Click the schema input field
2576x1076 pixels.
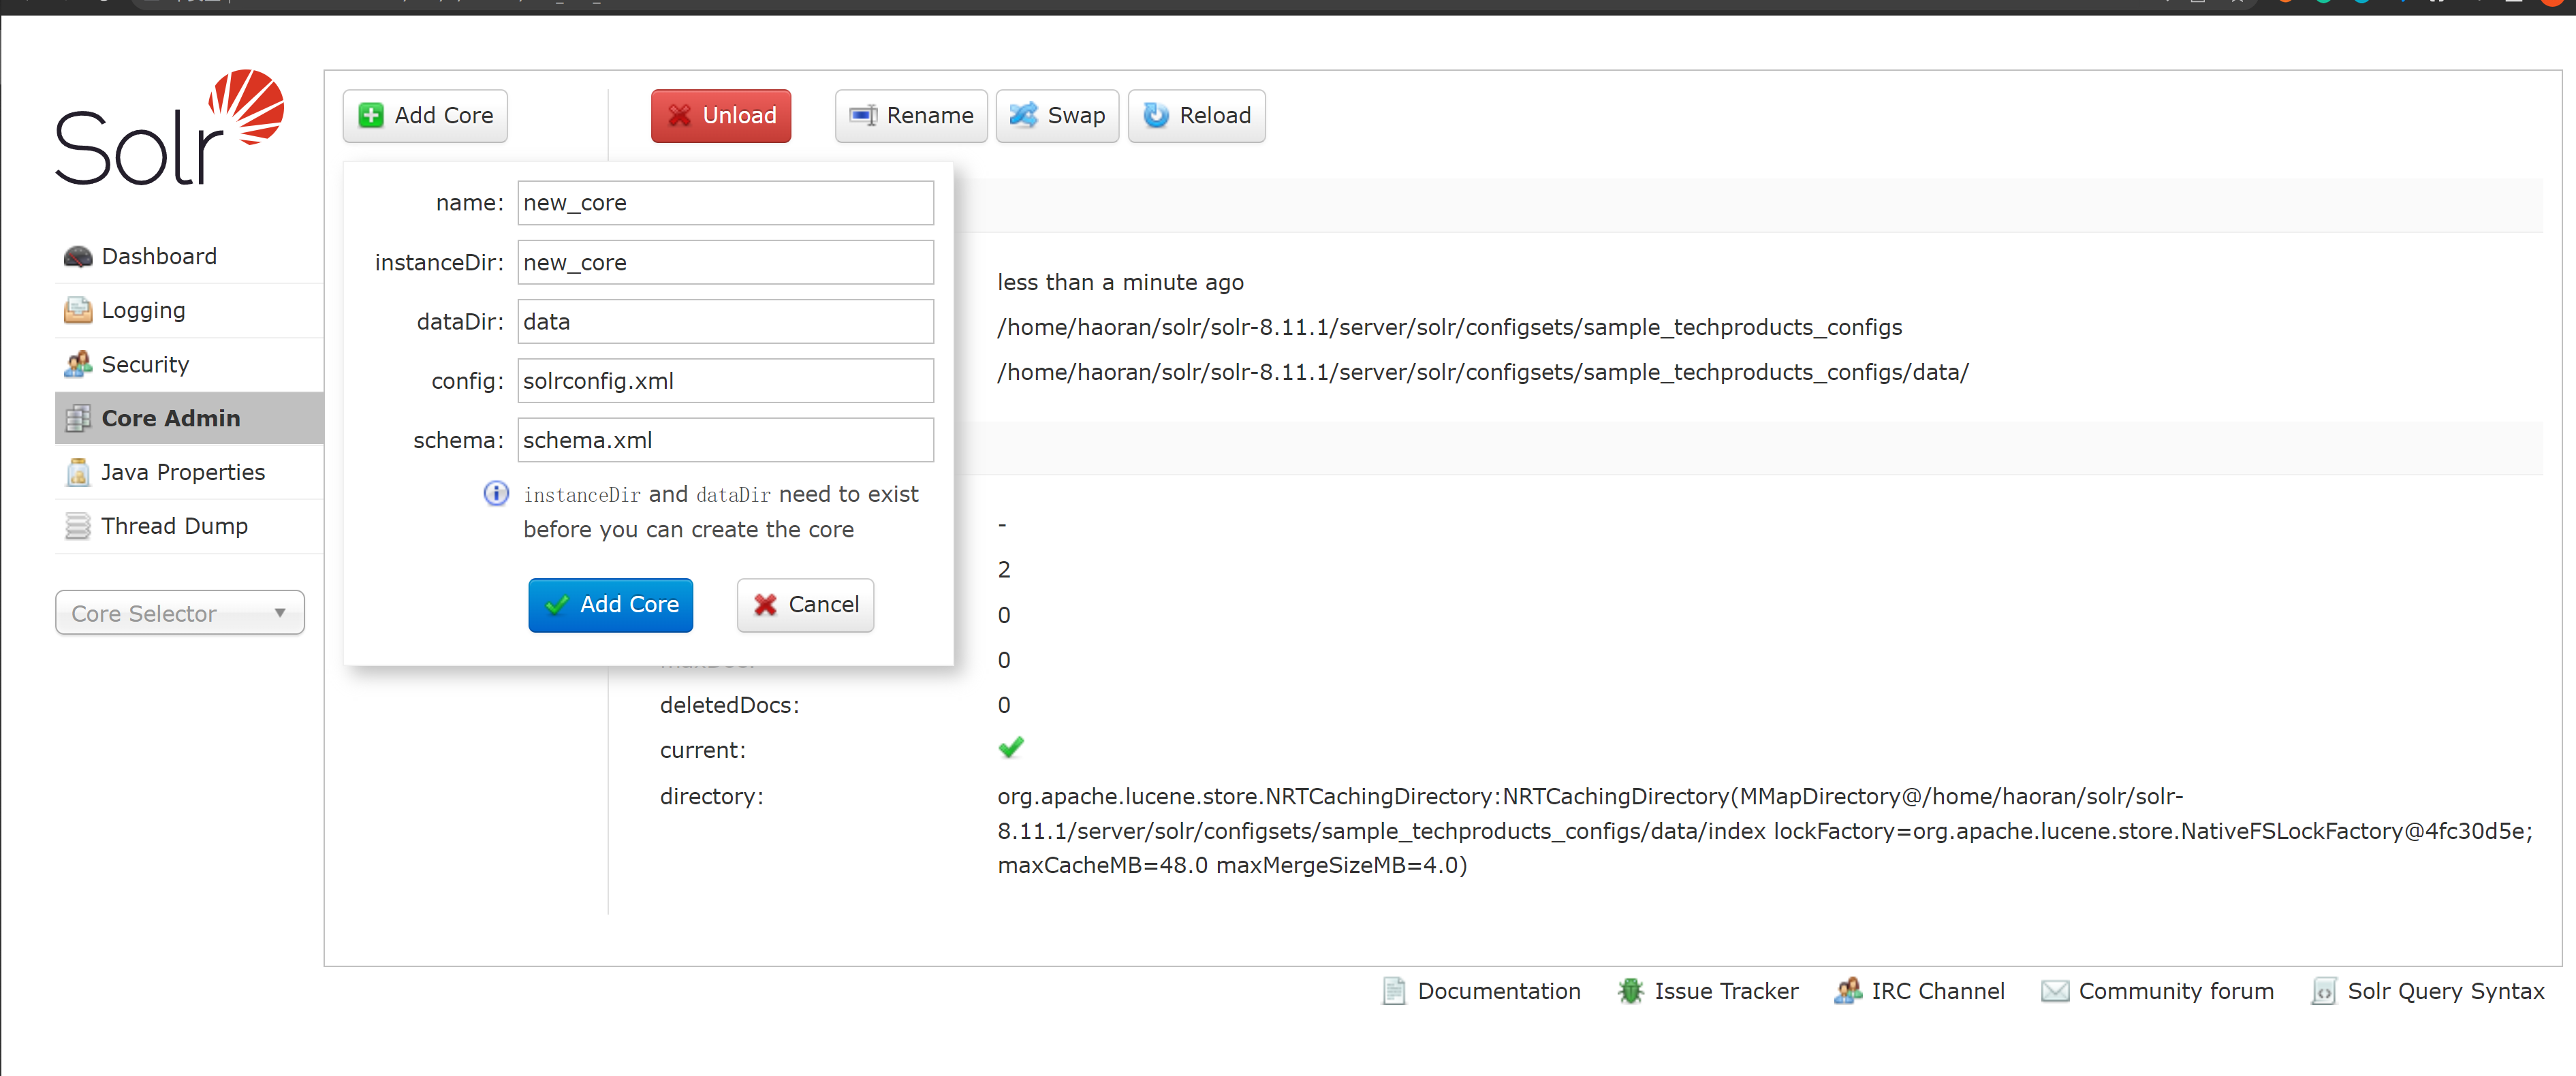click(725, 440)
